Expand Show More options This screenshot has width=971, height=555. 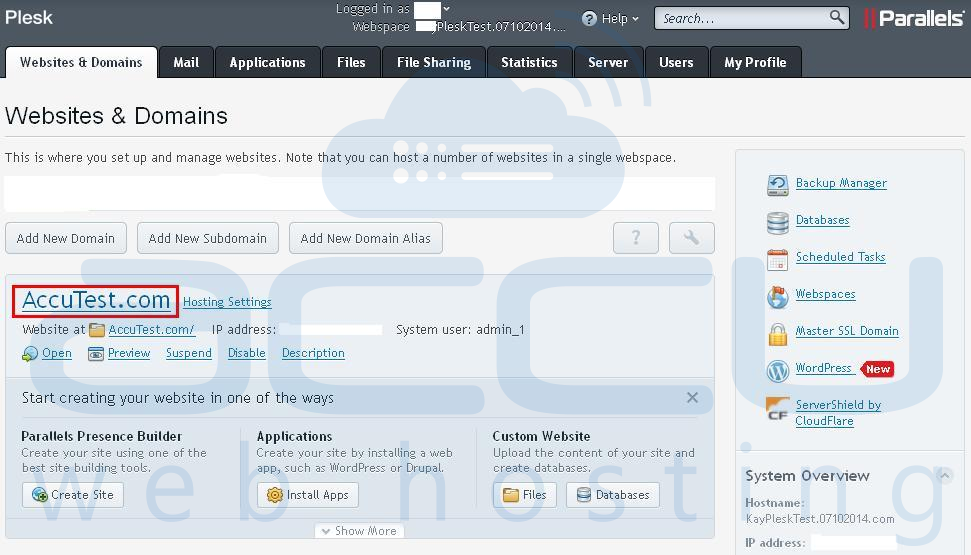[359, 531]
